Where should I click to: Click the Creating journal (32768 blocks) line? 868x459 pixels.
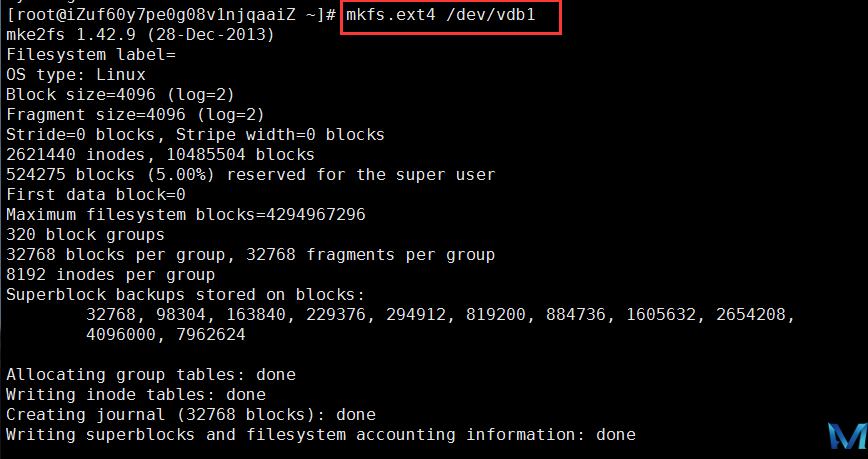(191, 414)
